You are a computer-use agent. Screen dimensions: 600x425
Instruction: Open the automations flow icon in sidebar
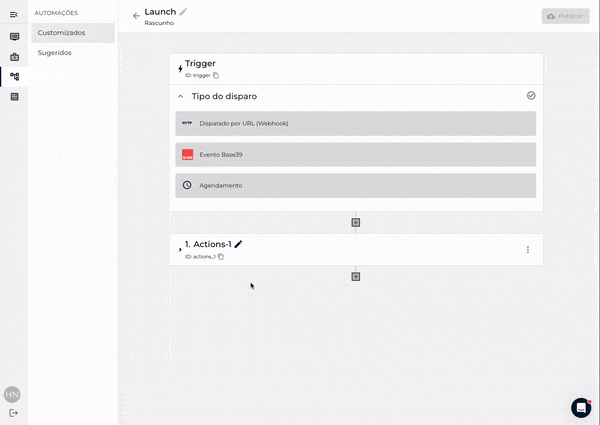point(14,76)
